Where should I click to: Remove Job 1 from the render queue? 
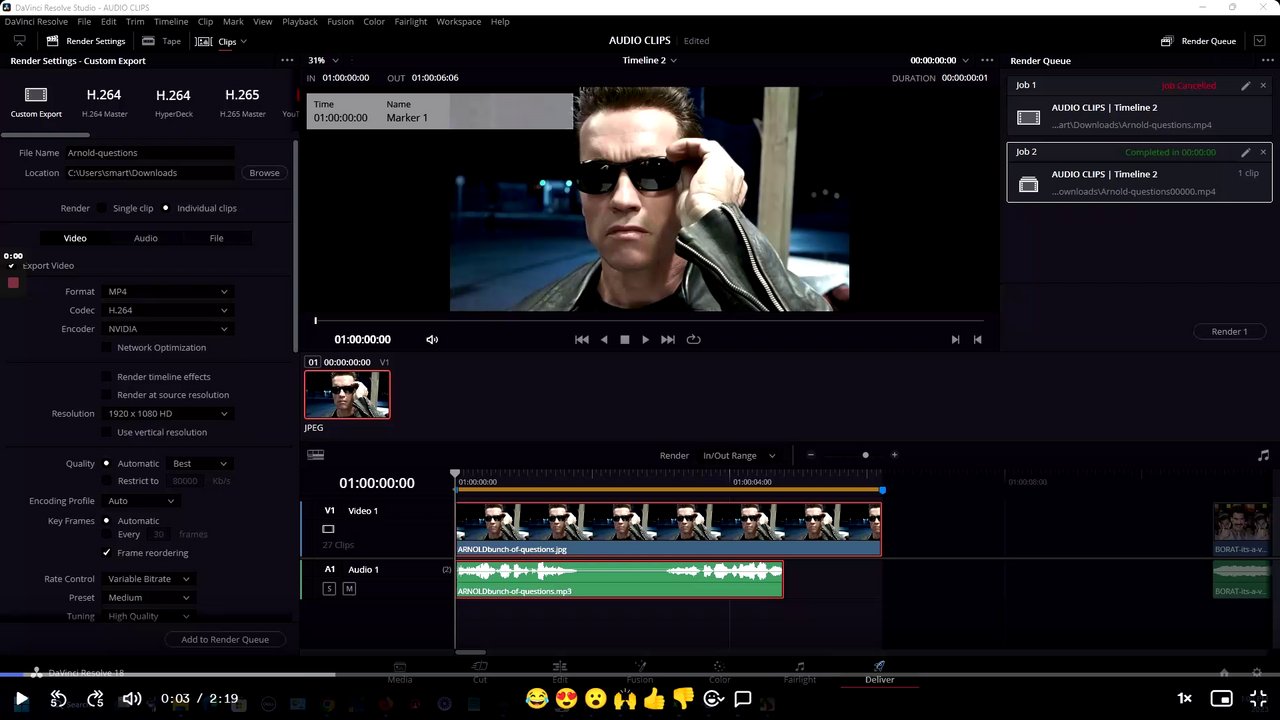pos(1263,86)
